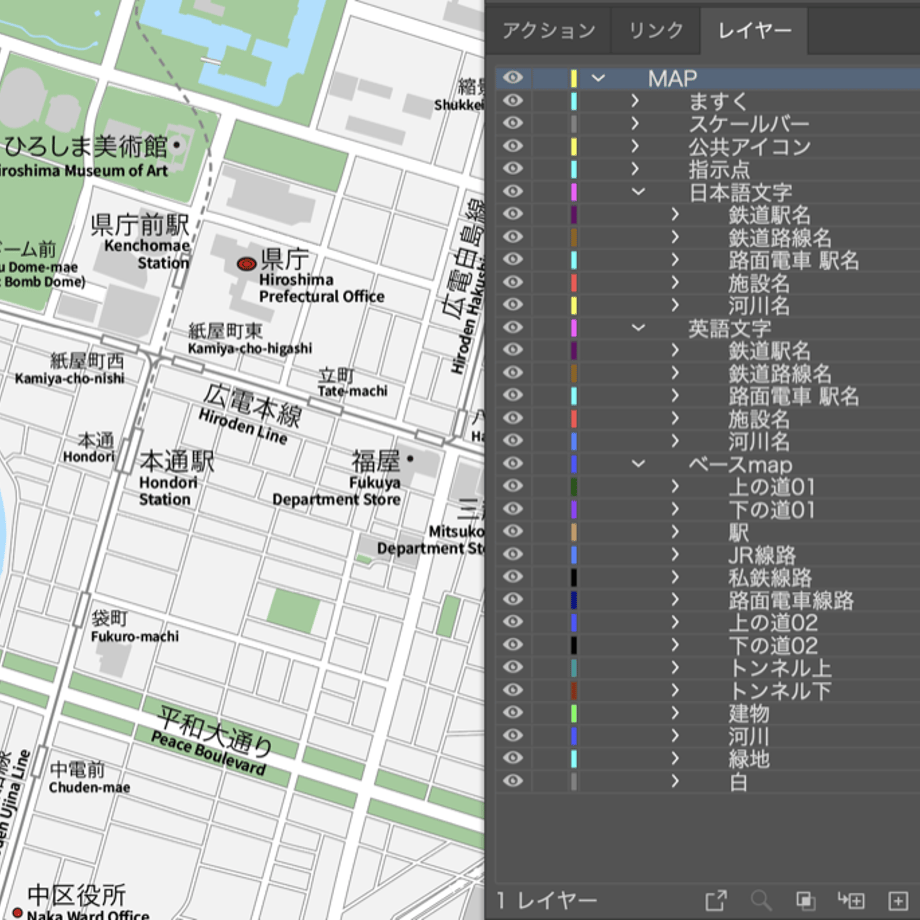Expand the 河川 sublayer
This screenshot has height=920, width=920.
[x=675, y=736]
